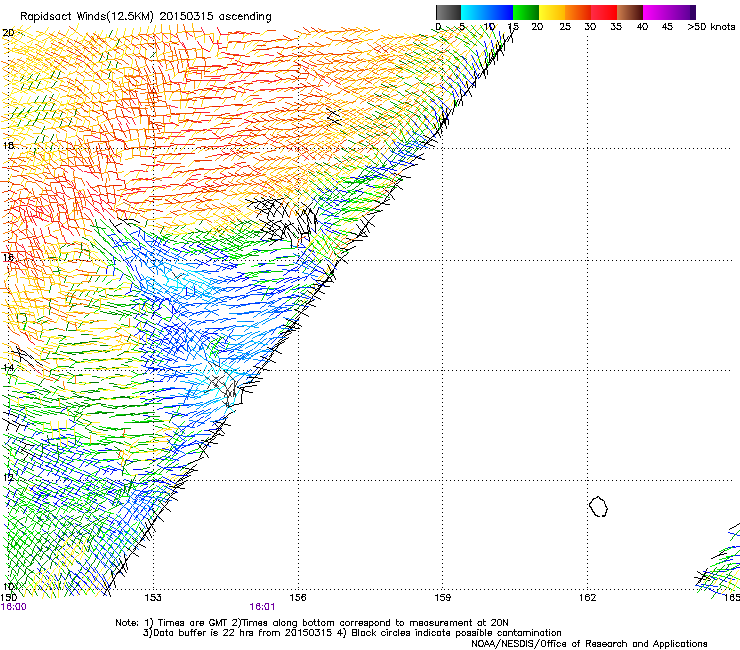Click the legend label '25'
The height and width of the screenshot is (650, 740).
click(565, 27)
